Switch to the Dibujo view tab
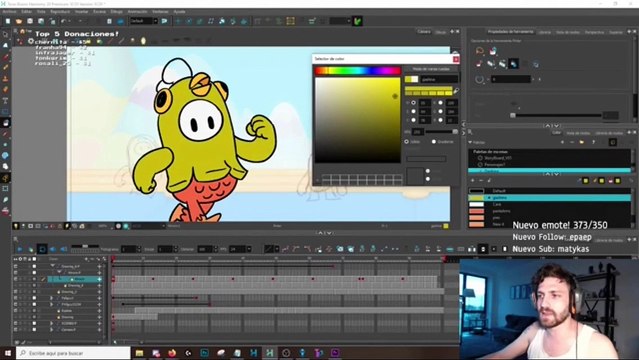This screenshot has width=639, height=360. click(x=441, y=32)
